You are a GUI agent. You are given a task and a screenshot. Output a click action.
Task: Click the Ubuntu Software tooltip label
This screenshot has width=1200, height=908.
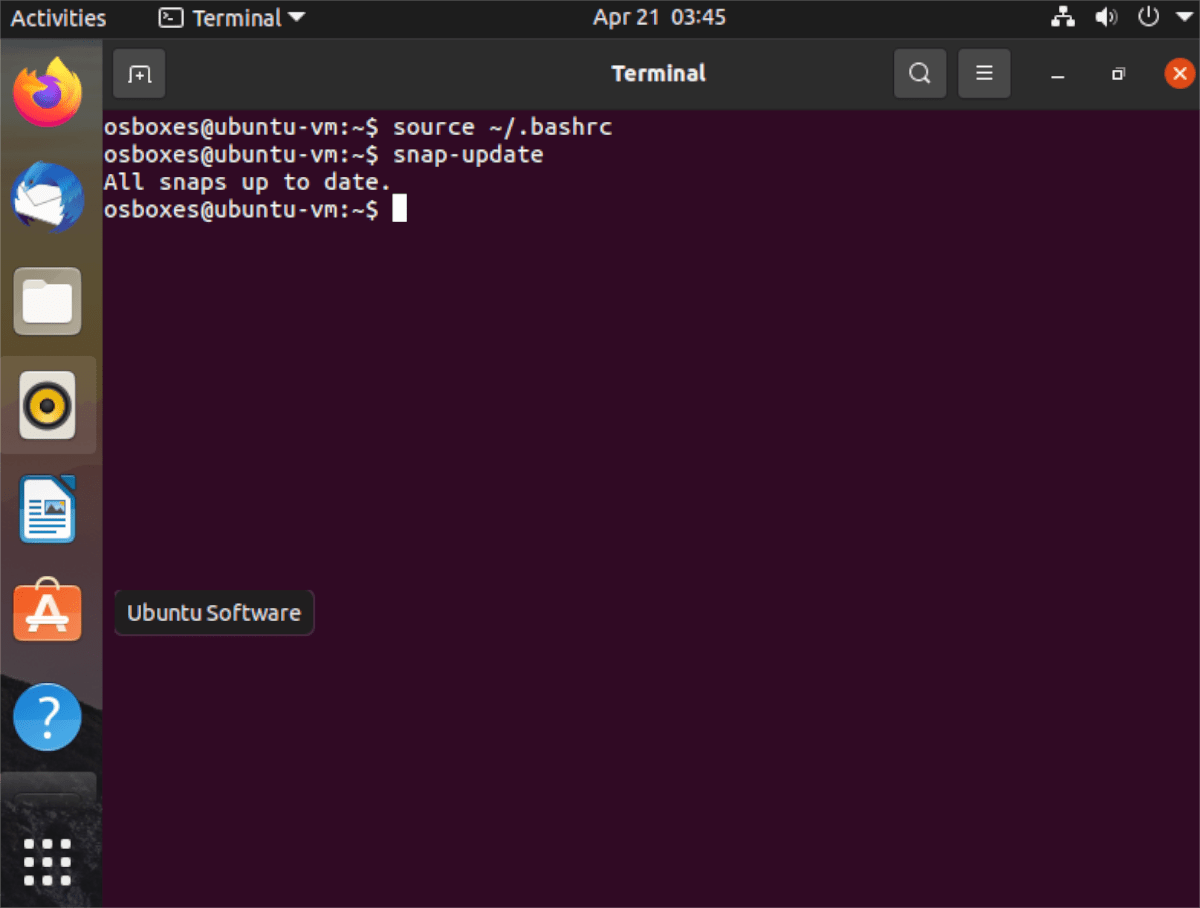click(213, 612)
